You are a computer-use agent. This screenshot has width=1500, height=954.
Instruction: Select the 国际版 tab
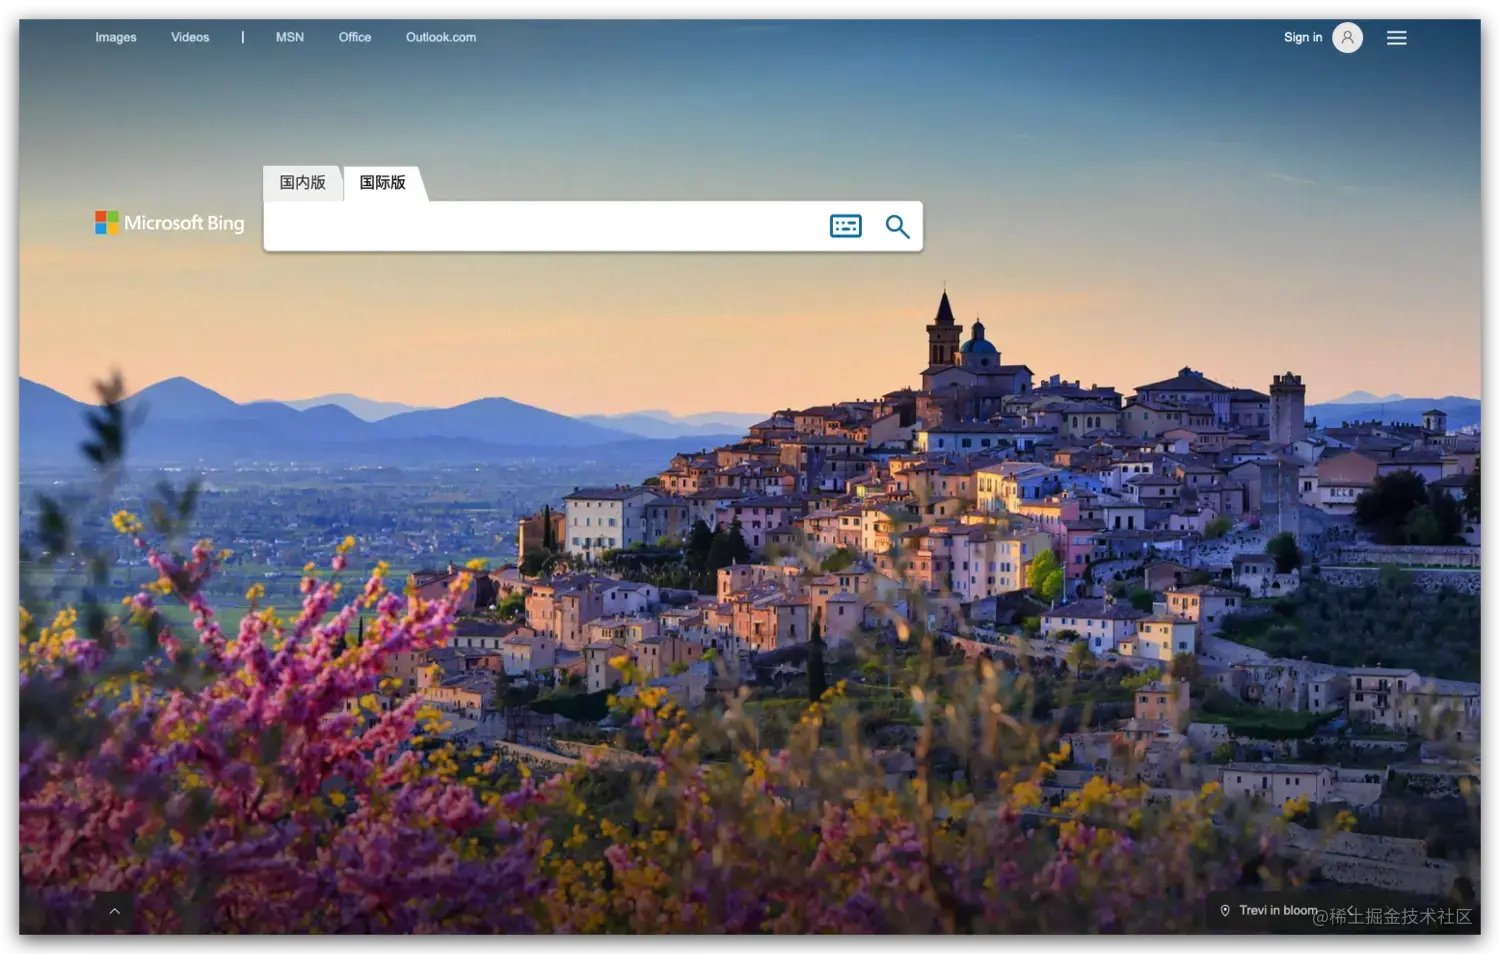pyautogui.click(x=383, y=183)
